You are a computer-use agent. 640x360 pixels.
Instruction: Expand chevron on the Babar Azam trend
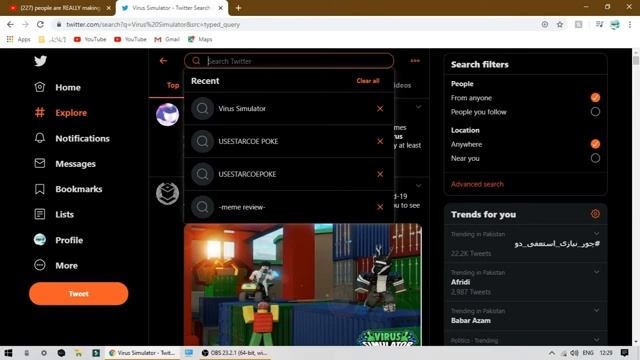coord(596,311)
